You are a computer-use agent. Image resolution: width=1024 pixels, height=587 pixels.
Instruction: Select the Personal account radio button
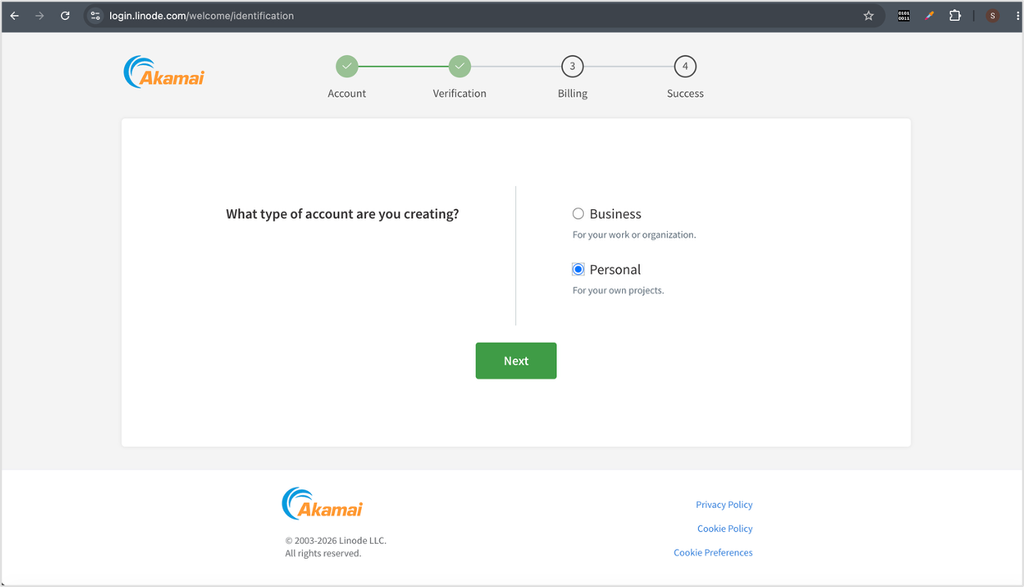coord(578,269)
